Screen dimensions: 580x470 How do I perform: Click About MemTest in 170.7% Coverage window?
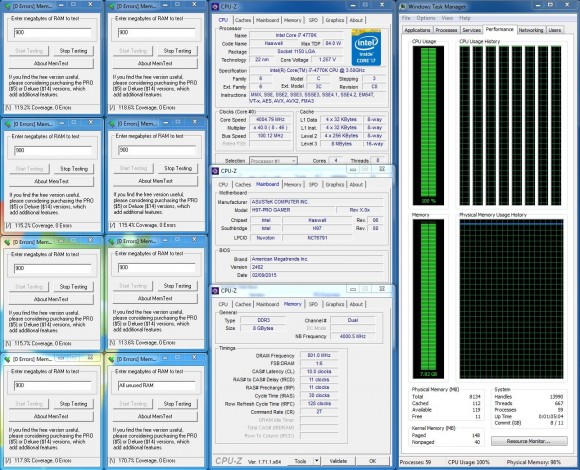pos(155,416)
